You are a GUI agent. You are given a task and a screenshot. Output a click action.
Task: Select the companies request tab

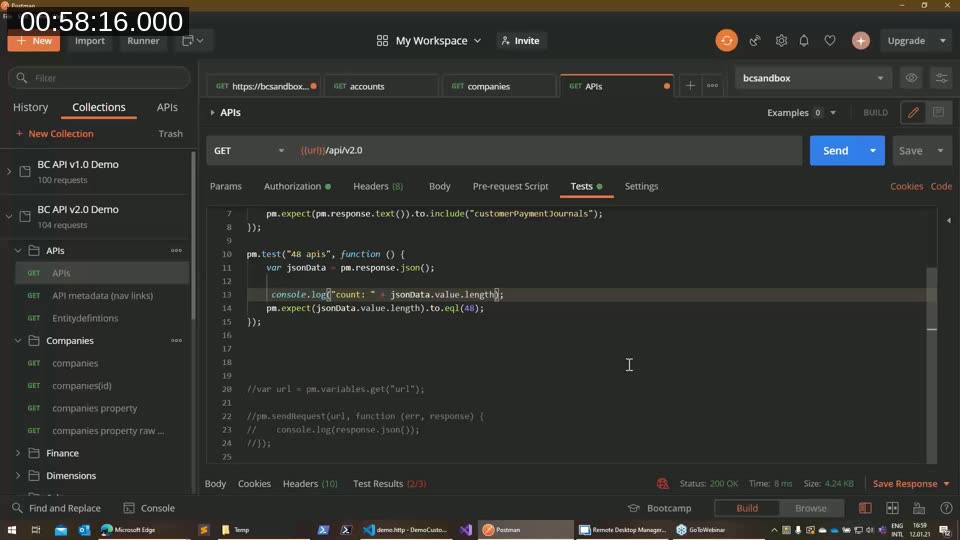tap(498, 86)
